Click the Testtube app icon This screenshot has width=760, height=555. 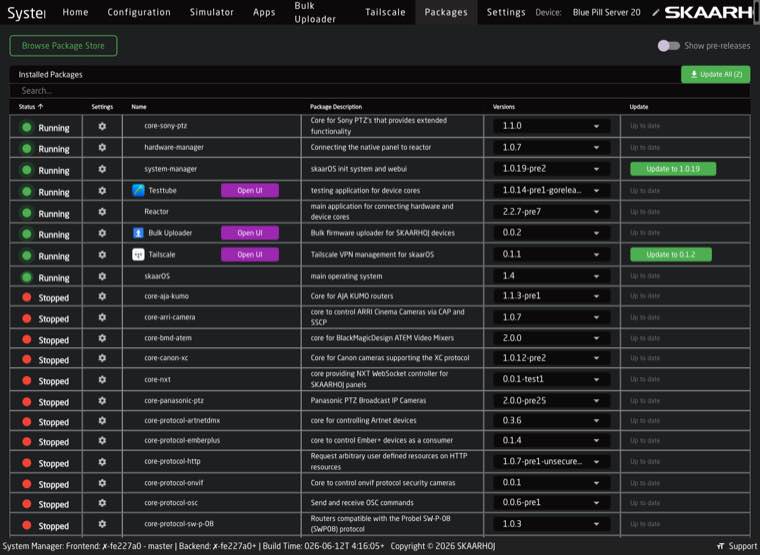(138, 190)
